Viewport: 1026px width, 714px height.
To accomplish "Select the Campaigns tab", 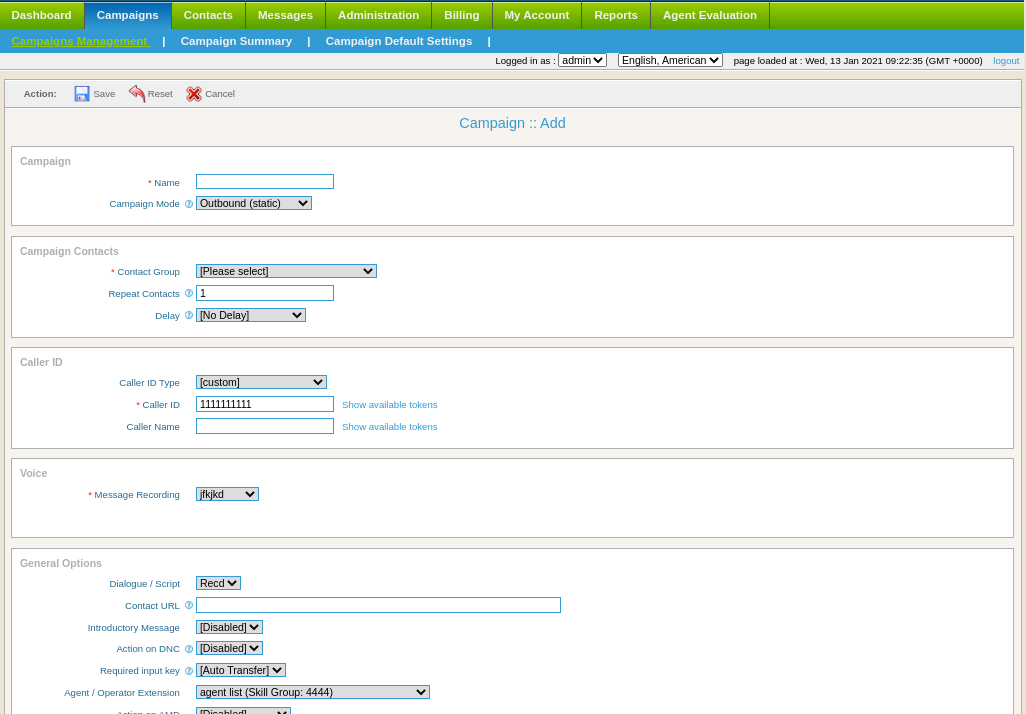I will (128, 15).
